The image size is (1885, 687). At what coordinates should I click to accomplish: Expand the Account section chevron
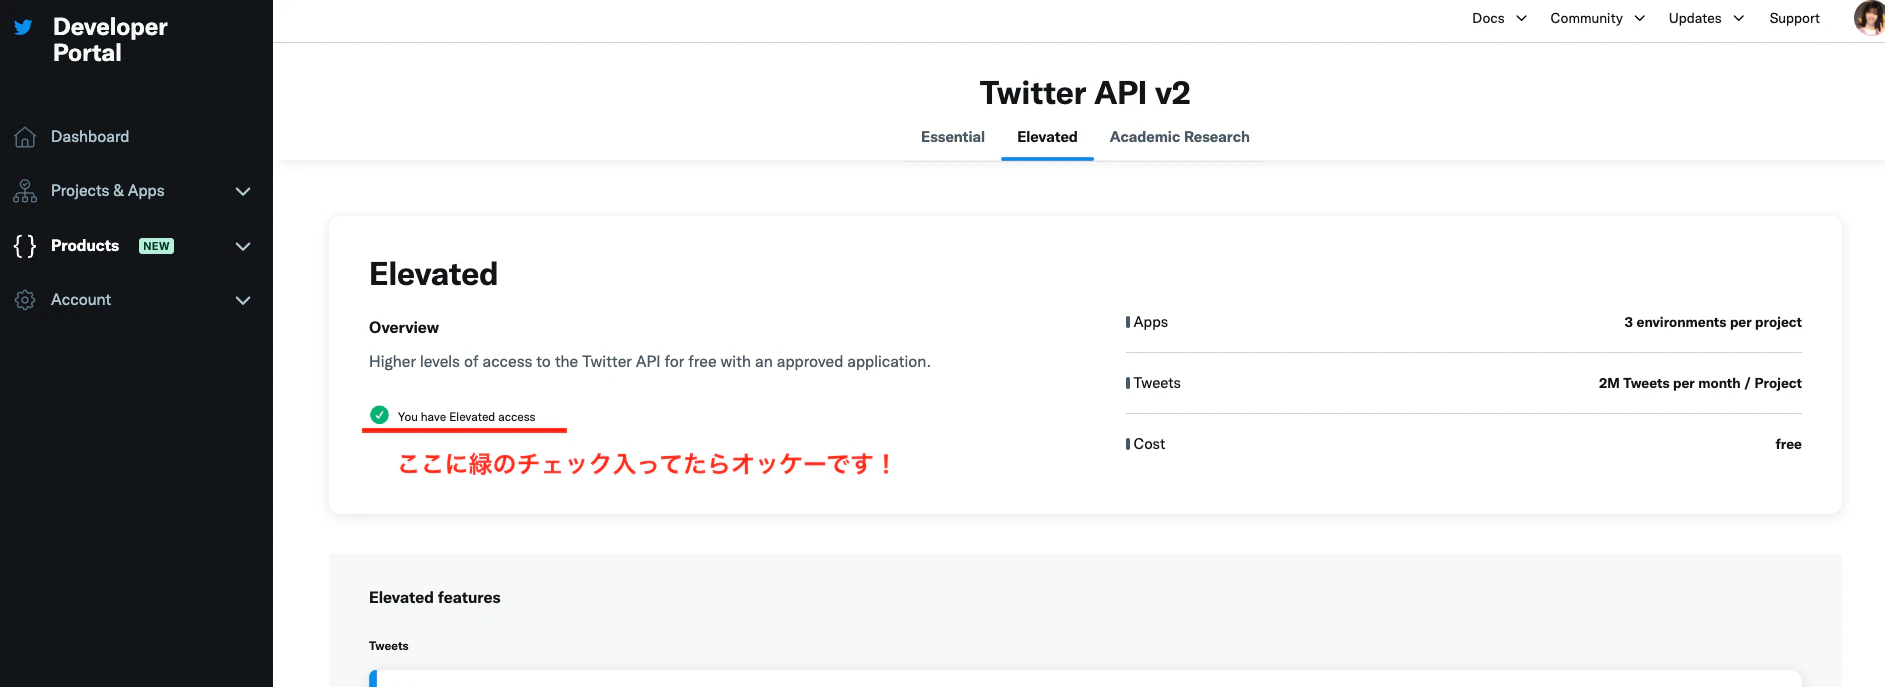point(243,300)
